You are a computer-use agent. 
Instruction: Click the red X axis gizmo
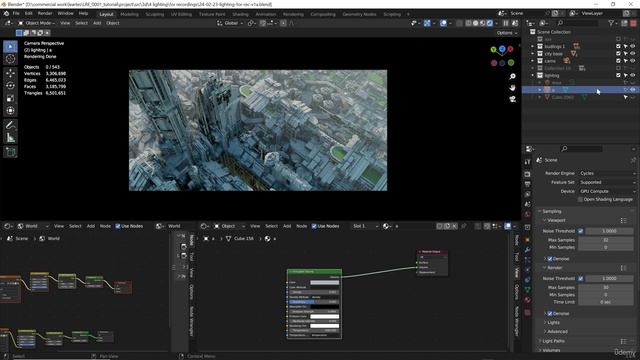coord(510,49)
